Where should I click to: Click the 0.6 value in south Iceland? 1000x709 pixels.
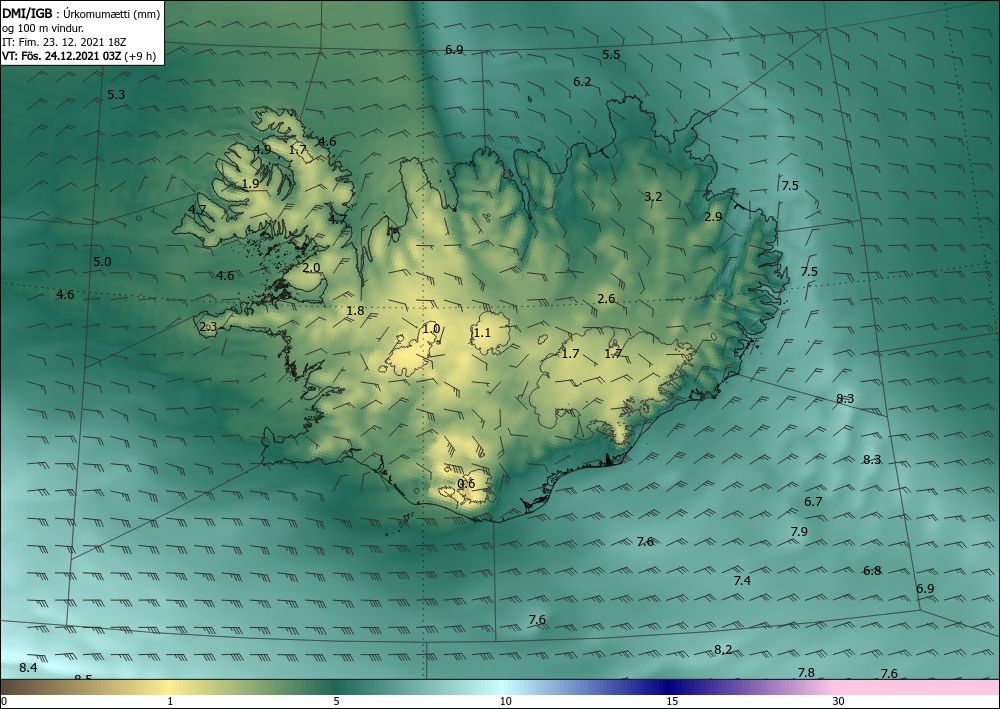(466, 484)
